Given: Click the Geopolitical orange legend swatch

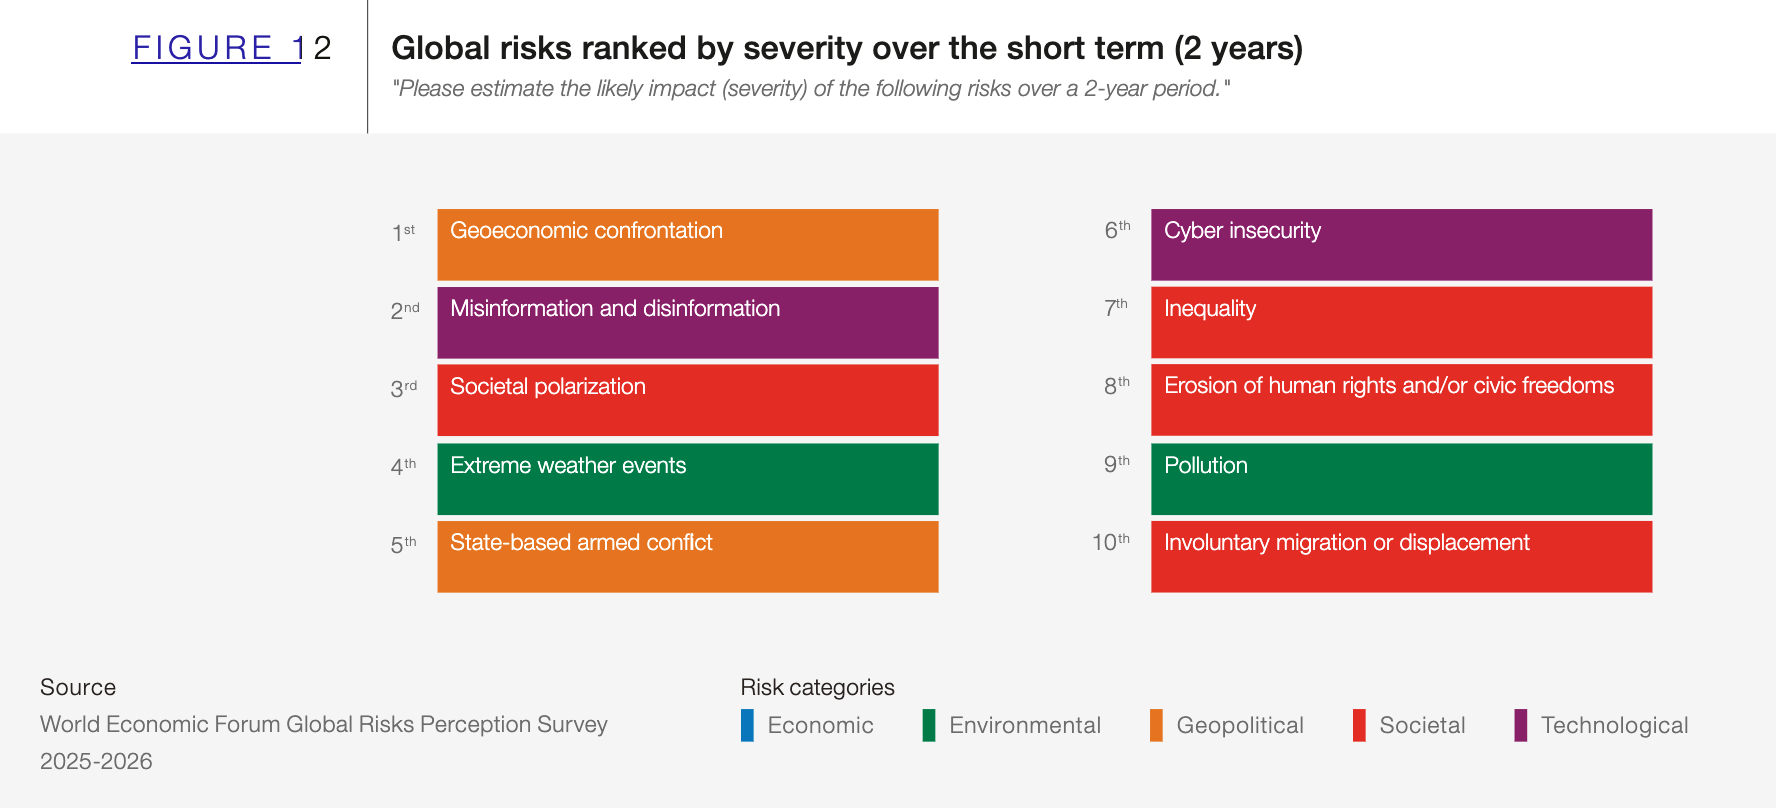Looking at the screenshot, I should click(1156, 725).
